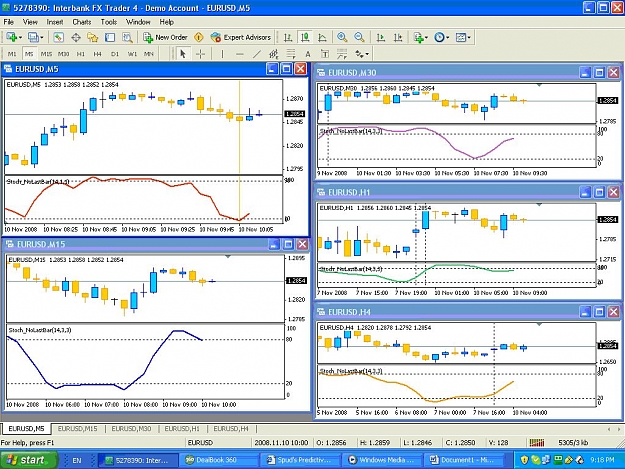Click the shield icon in system tray
Image resolution: width=625 pixels, height=469 pixels.
525,460
